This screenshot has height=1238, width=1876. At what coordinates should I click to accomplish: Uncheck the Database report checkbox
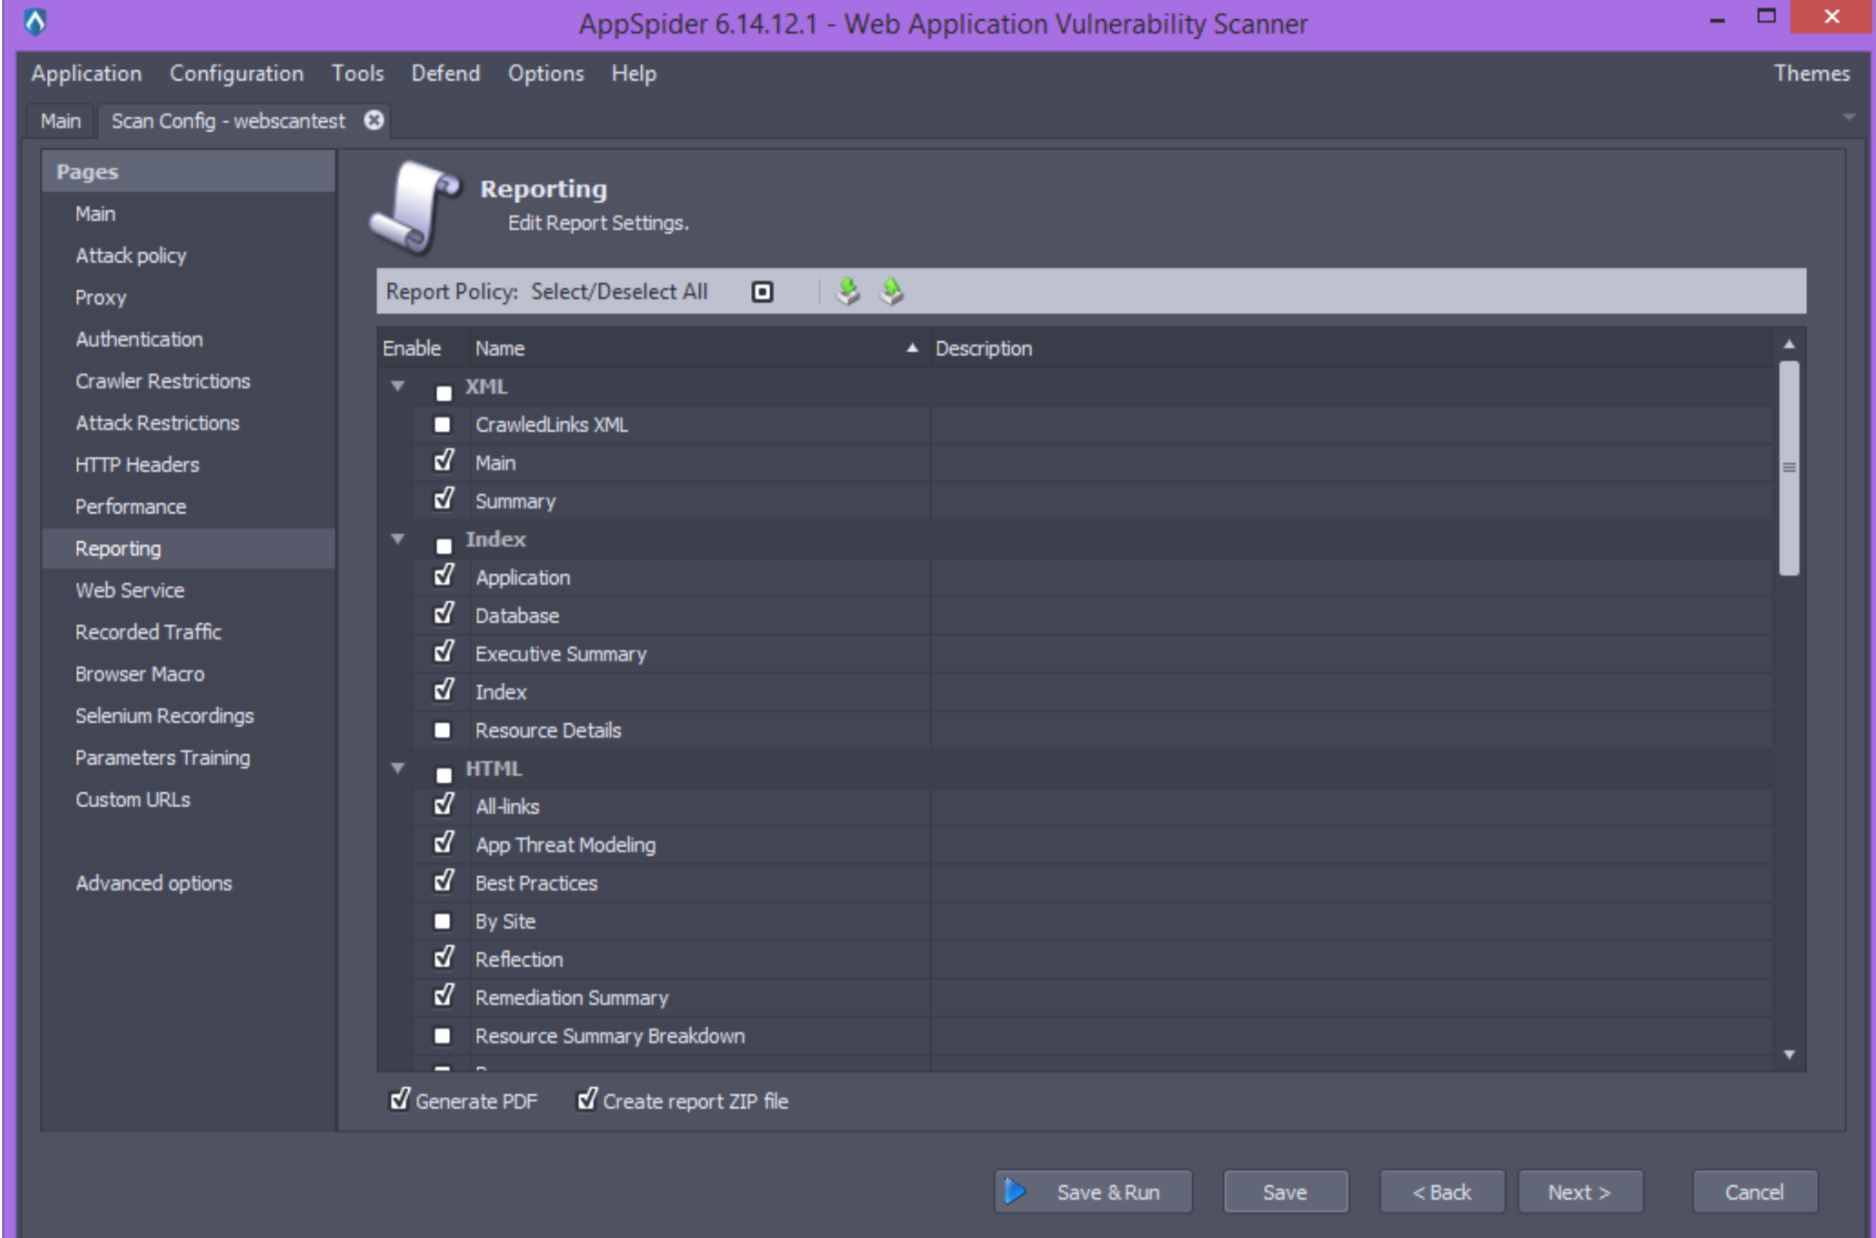point(444,614)
